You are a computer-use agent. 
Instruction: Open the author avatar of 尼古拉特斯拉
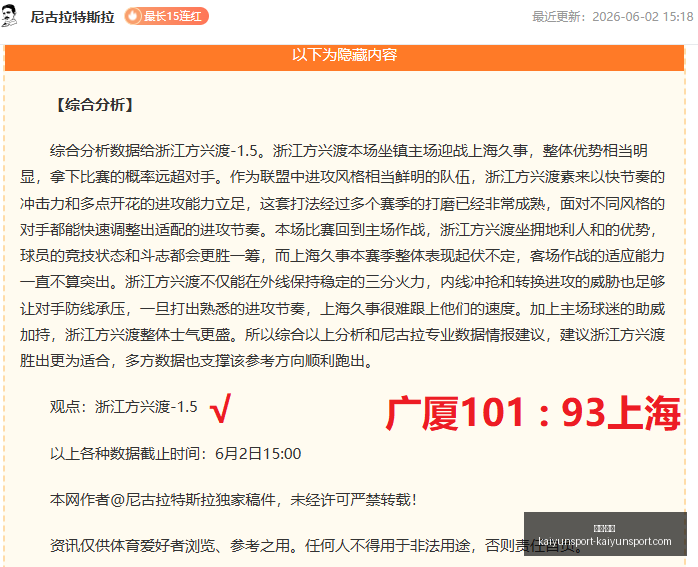click(9, 16)
